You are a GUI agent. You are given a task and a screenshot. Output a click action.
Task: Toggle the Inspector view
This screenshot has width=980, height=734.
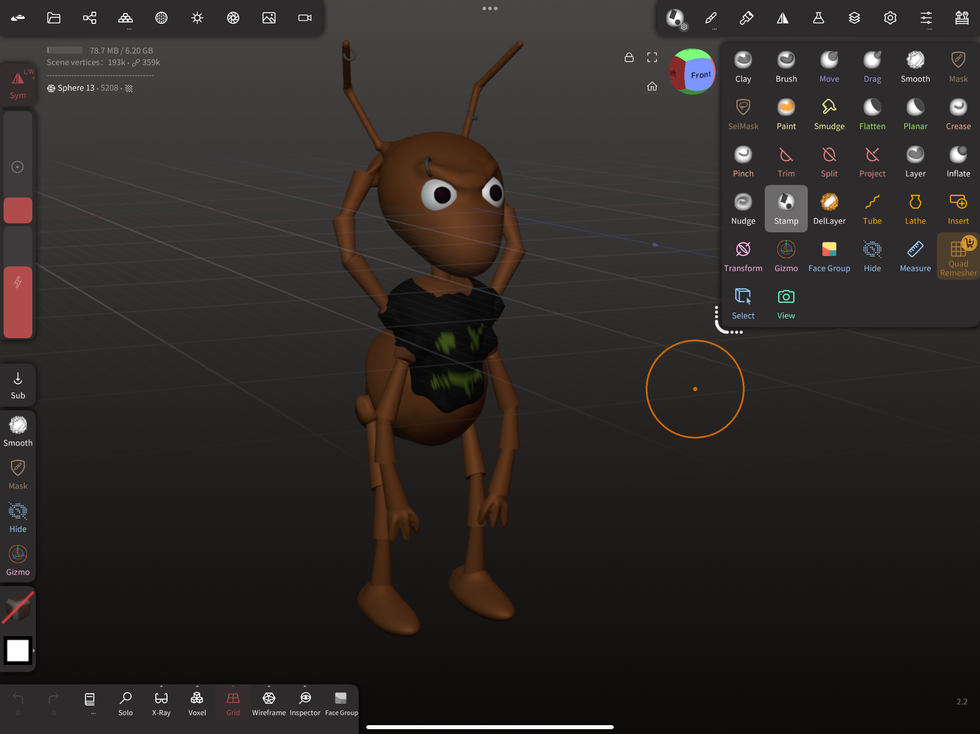pyautogui.click(x=305, y=703)
